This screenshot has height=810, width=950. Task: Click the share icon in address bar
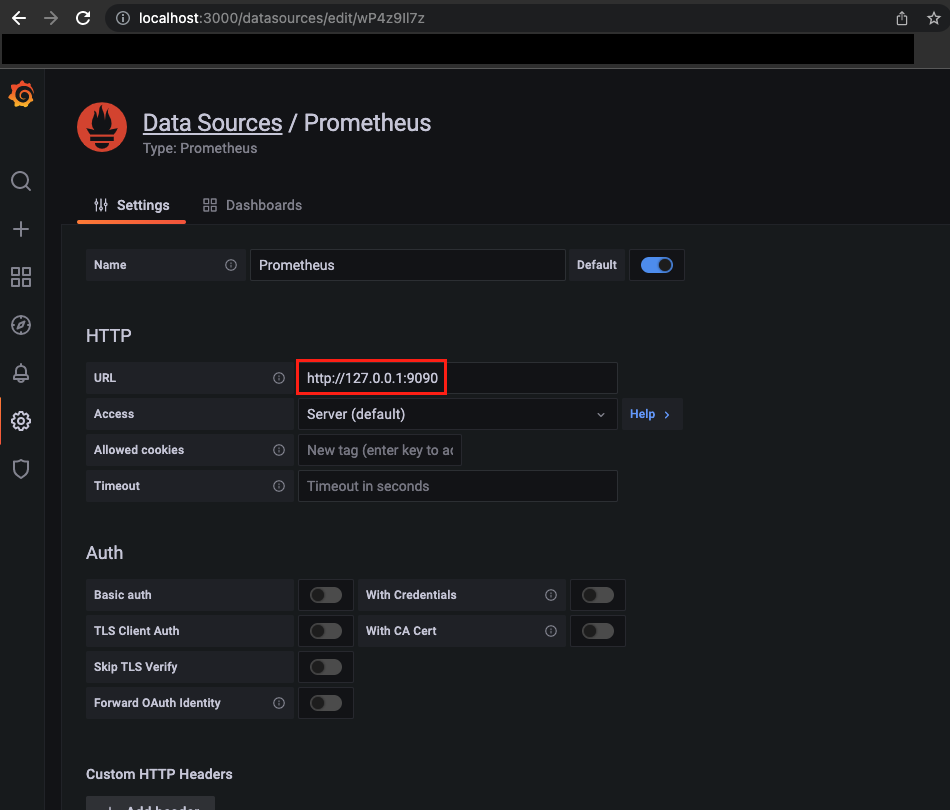coord(902,18)
